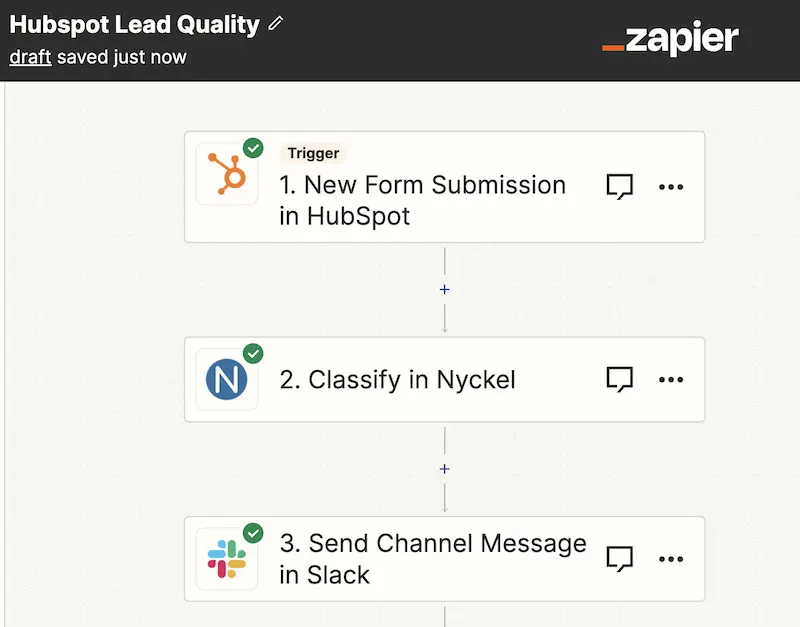Viewport: 800px width, 627px height.
Task: Select the Hubspot Lead Quality title
Action: [135, 24]
